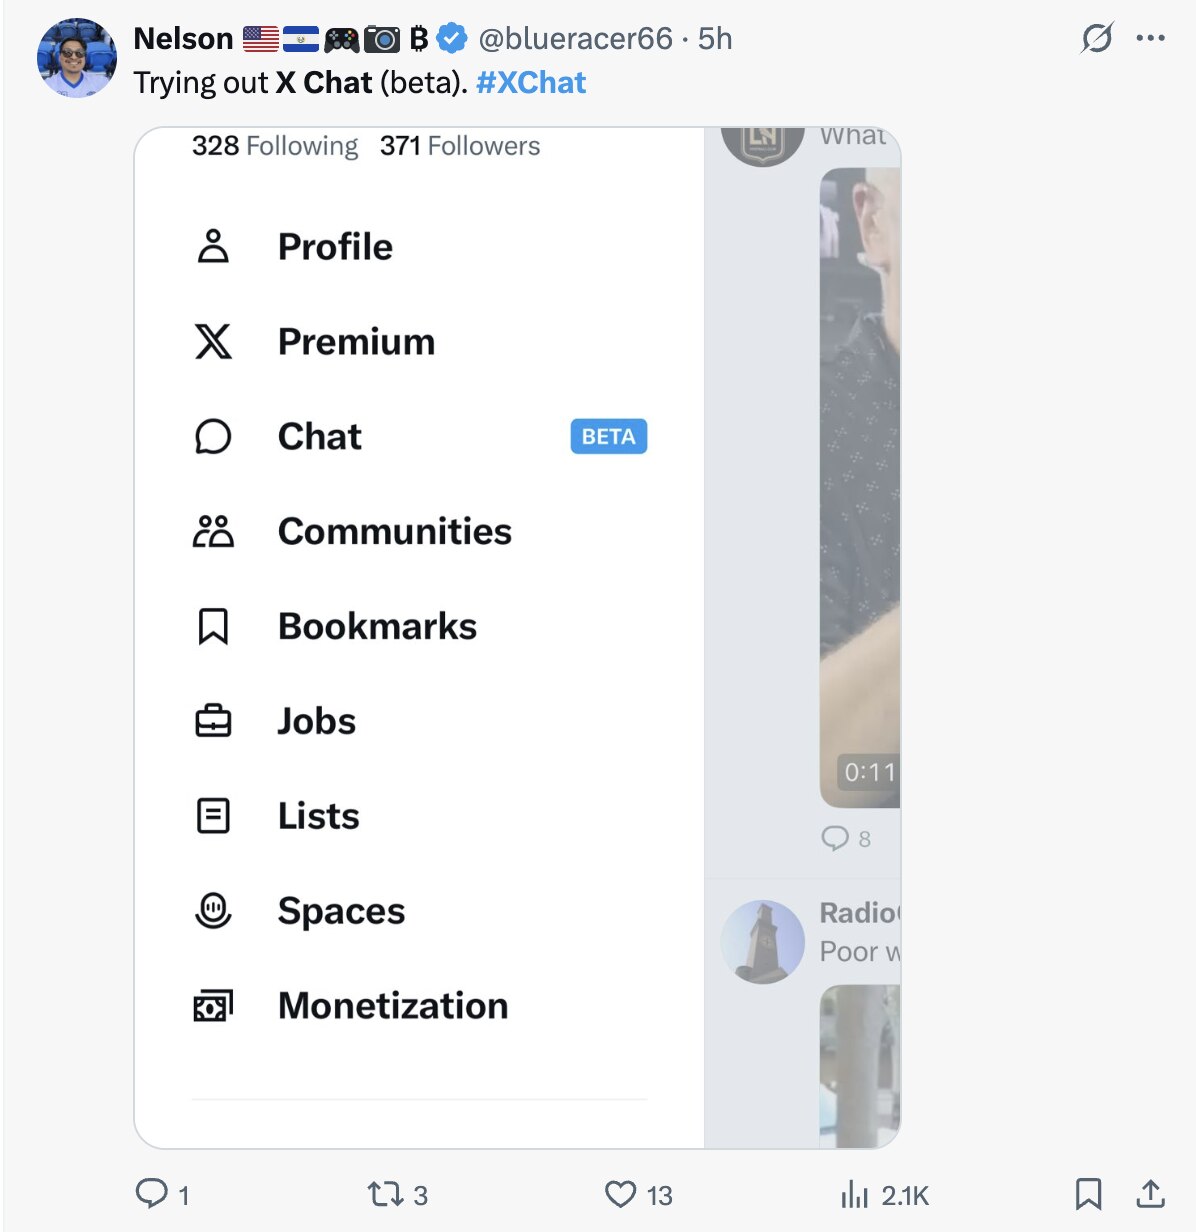Like the post with heart icon
The width and height of the screenshot is (1196, 1232).
[621, 1194]
